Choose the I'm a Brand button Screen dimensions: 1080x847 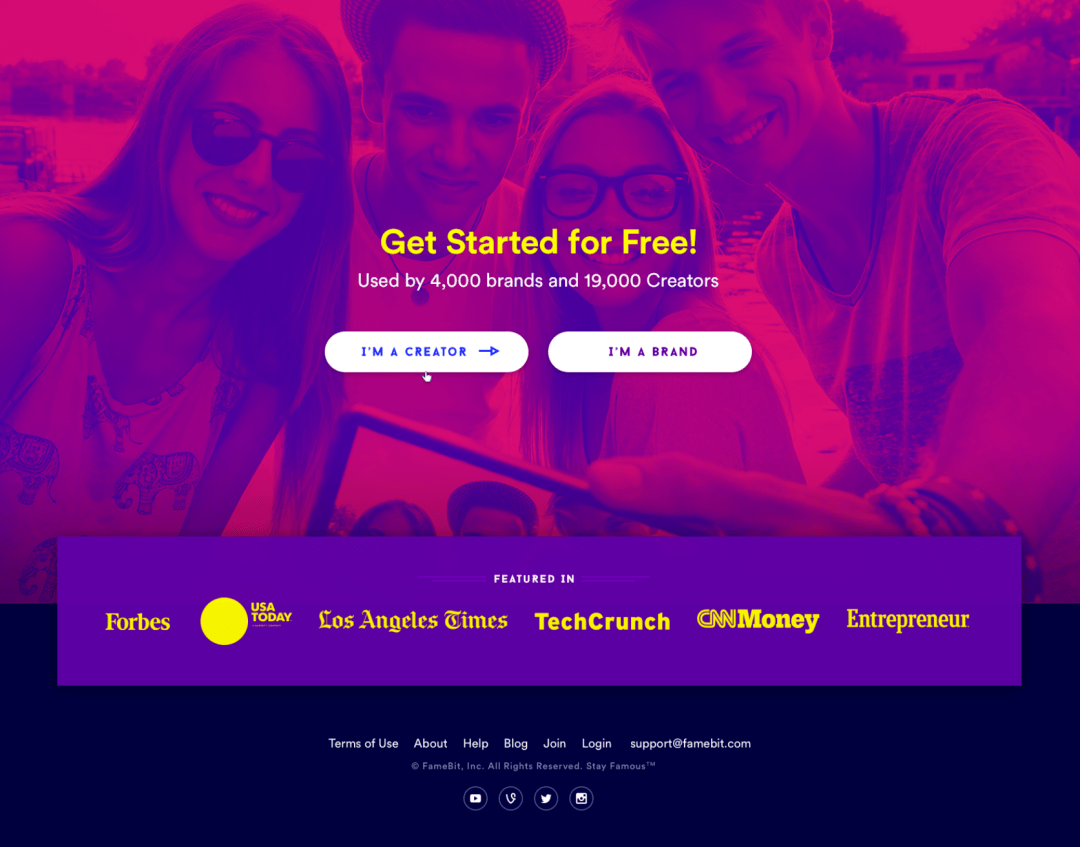[x=650, y=352]
